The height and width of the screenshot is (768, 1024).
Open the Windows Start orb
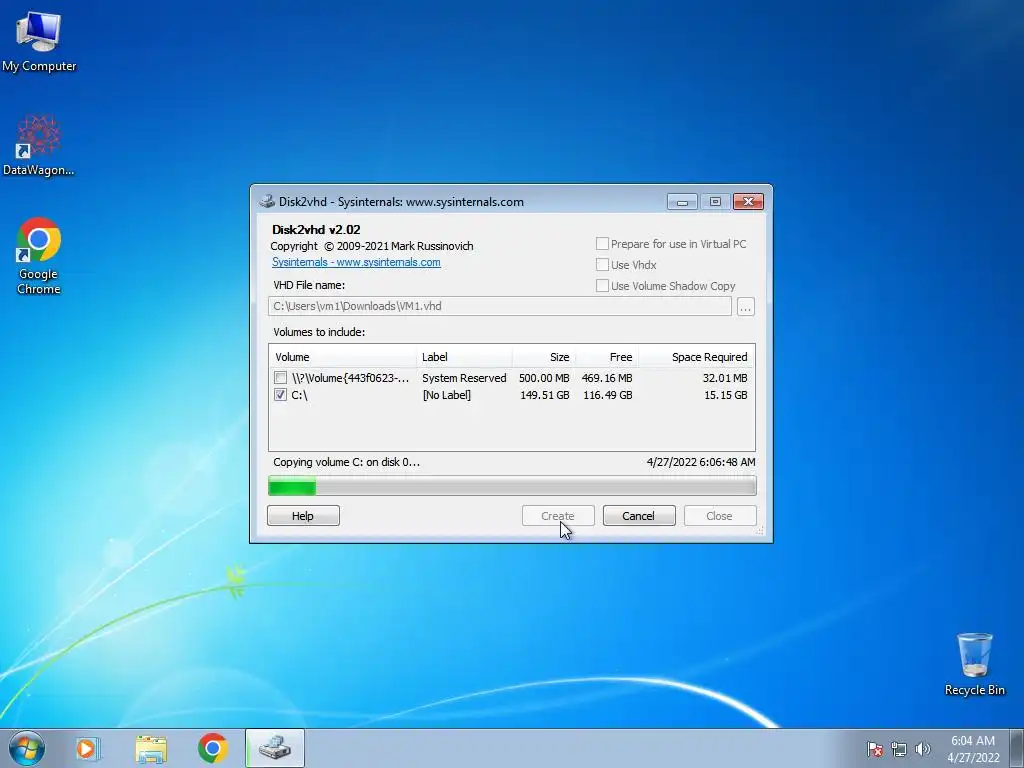tap(26, 748)
